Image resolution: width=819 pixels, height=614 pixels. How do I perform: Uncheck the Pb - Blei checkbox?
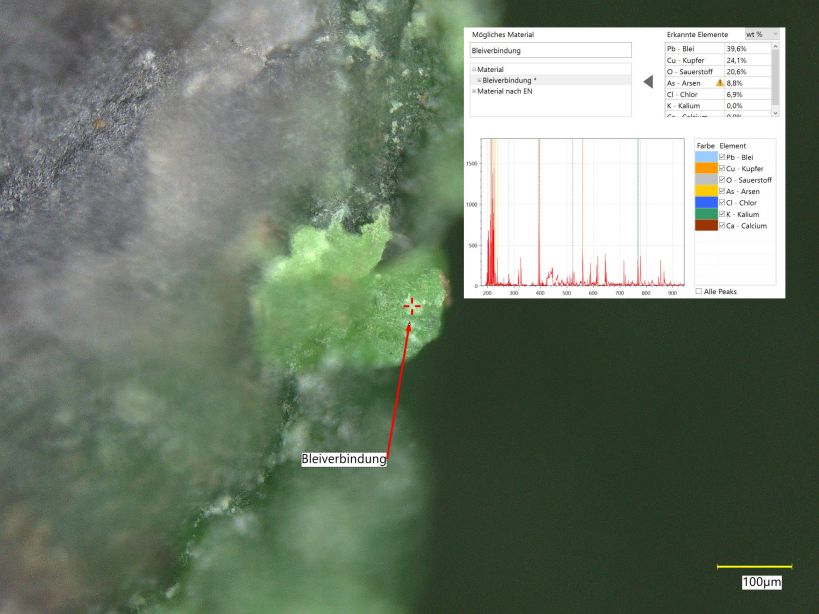point(722,157)
